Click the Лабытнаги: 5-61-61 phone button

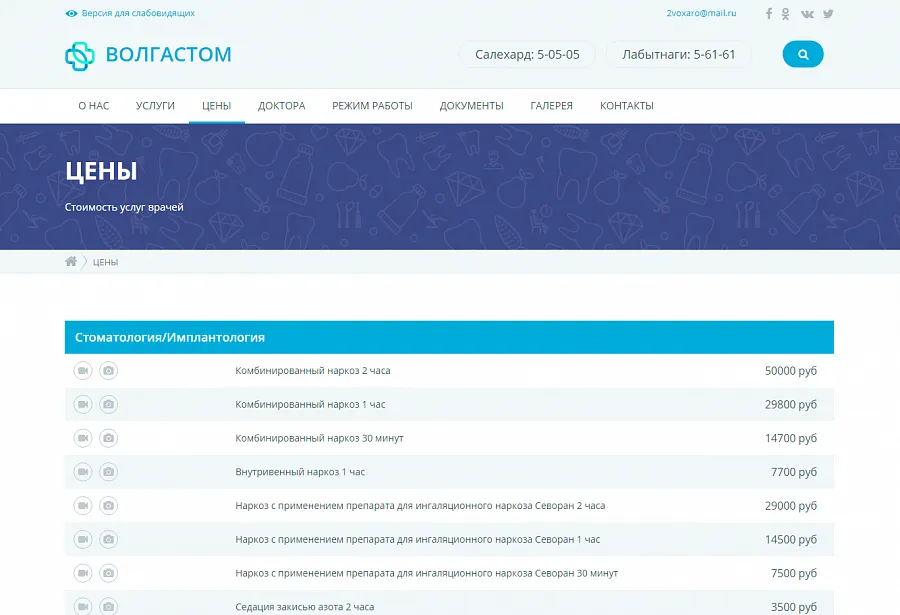tap(678, 55)
